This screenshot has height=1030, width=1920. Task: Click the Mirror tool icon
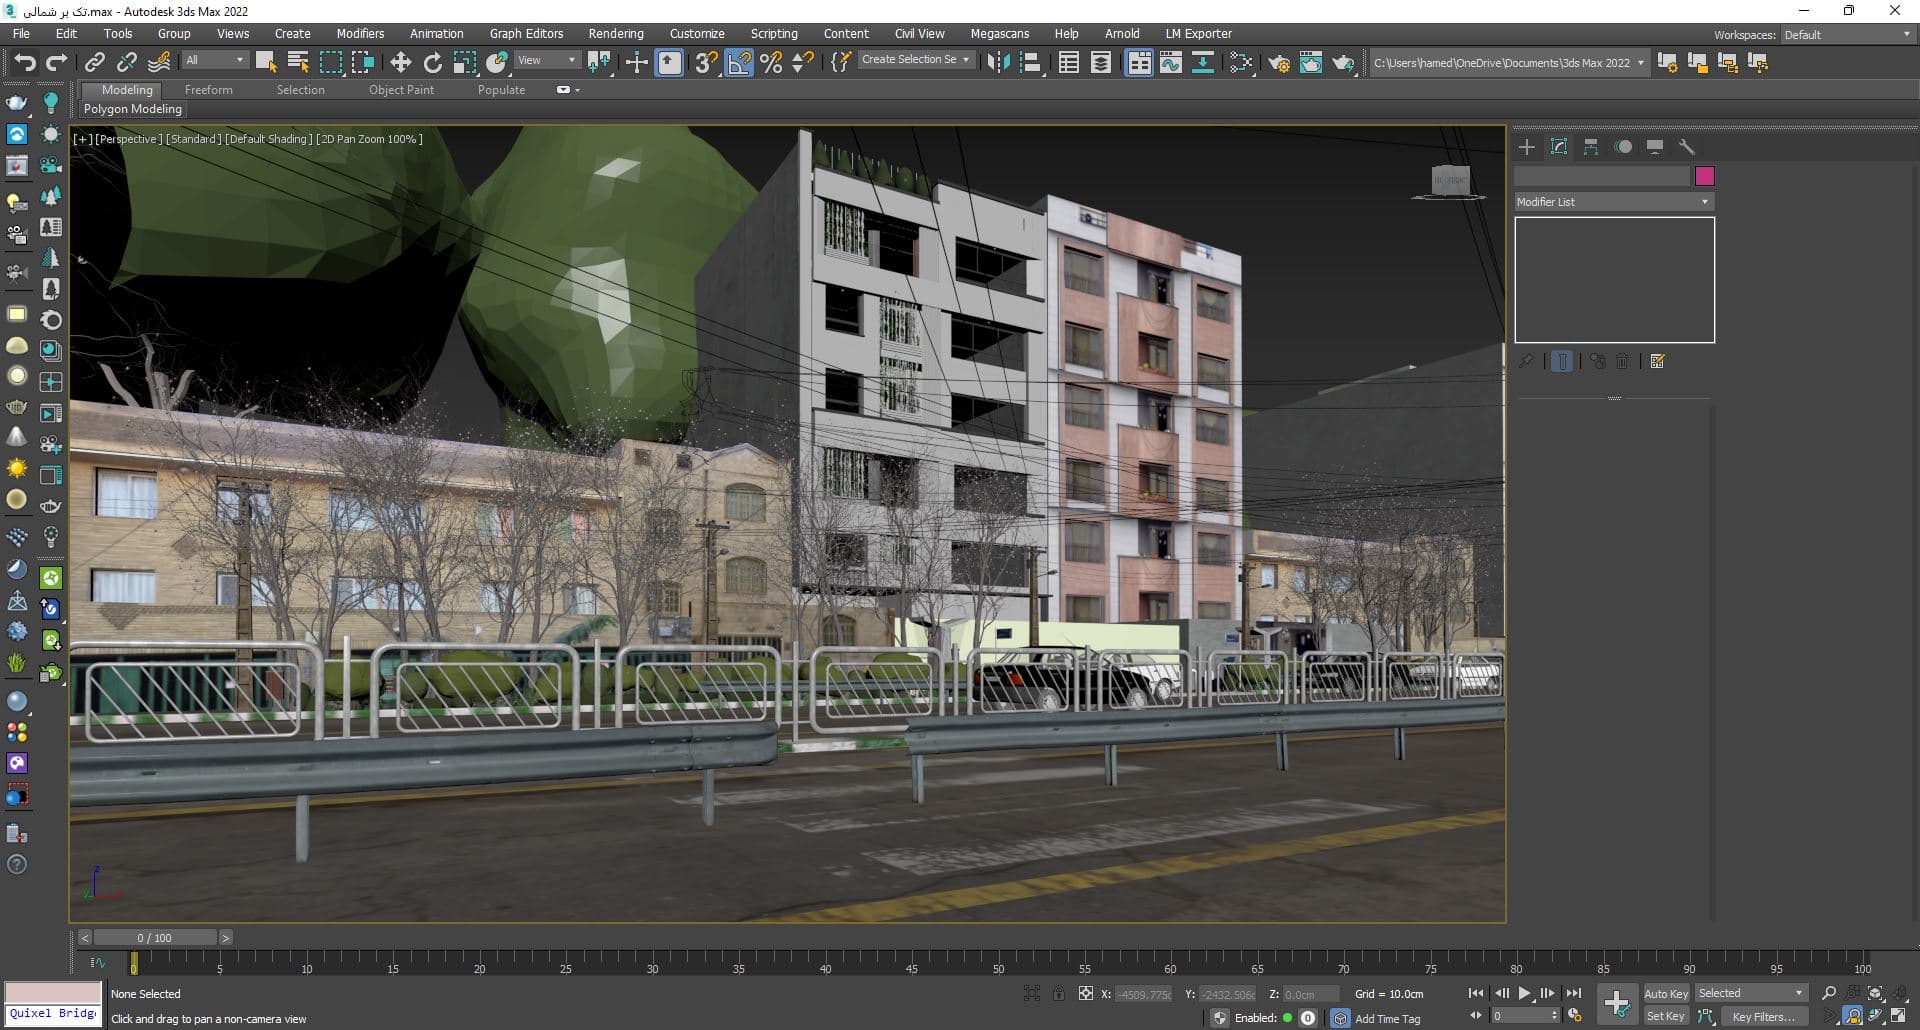998,63
